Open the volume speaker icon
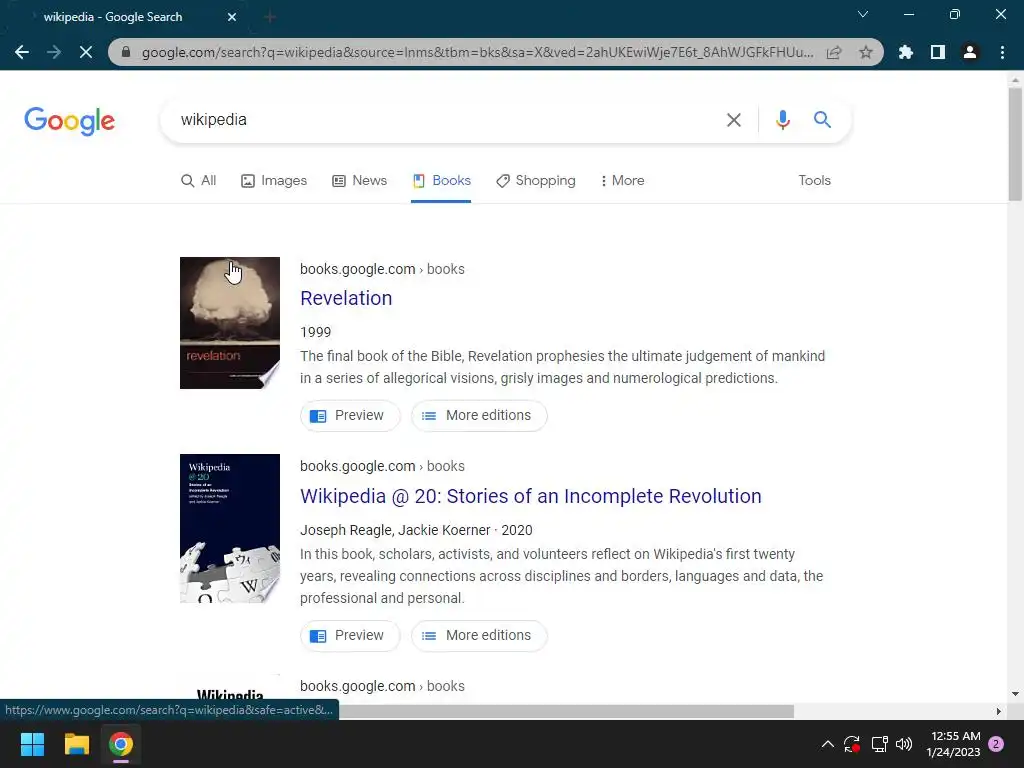 (x=904, y=744)
